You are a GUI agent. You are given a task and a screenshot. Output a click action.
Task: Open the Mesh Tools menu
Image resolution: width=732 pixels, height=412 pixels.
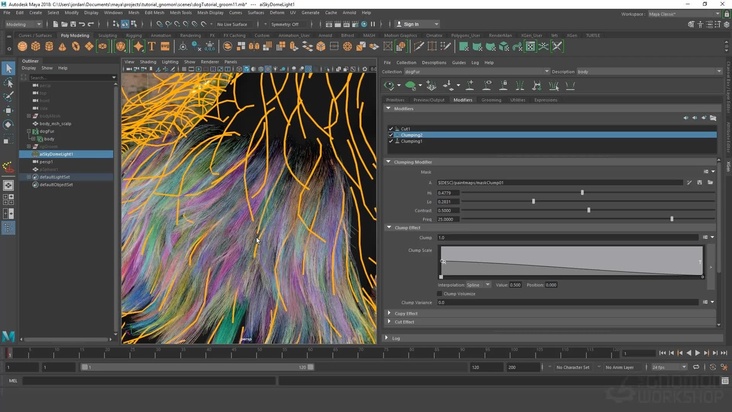180,13
